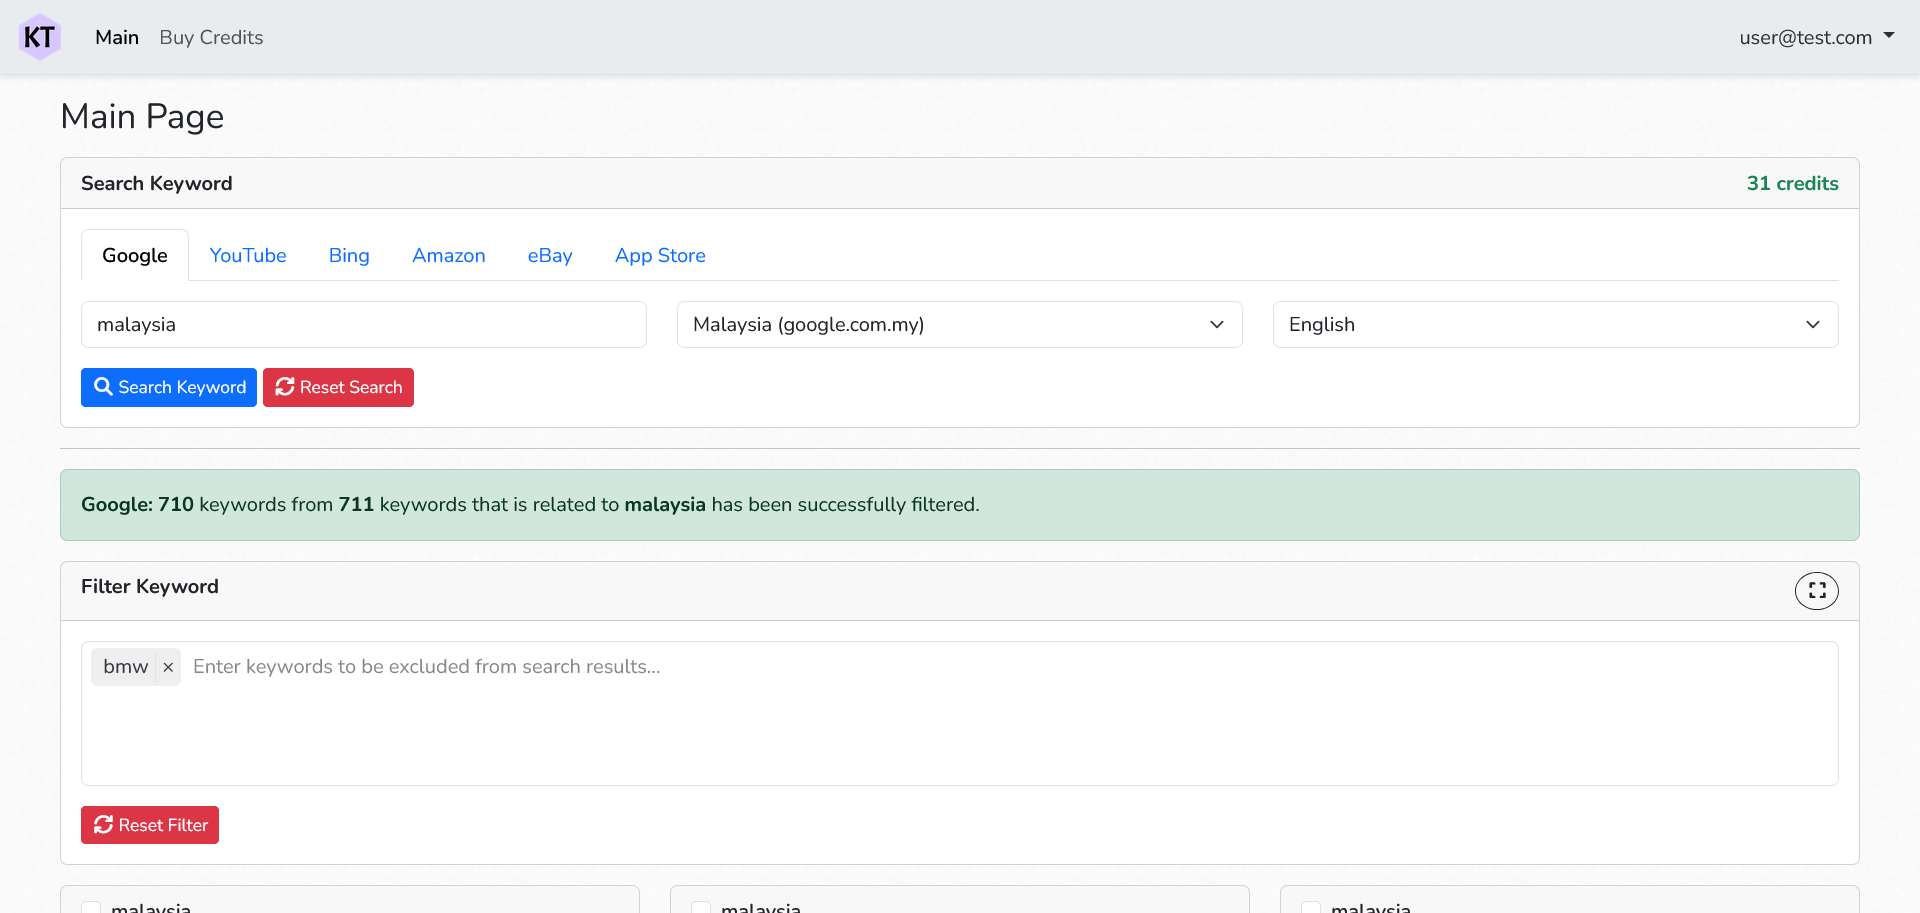The width and height of the screenshot is (1920, 913).
Task: Toggle fullscreen for Filter Keyword panel
Action: [x=1816, y=591]
